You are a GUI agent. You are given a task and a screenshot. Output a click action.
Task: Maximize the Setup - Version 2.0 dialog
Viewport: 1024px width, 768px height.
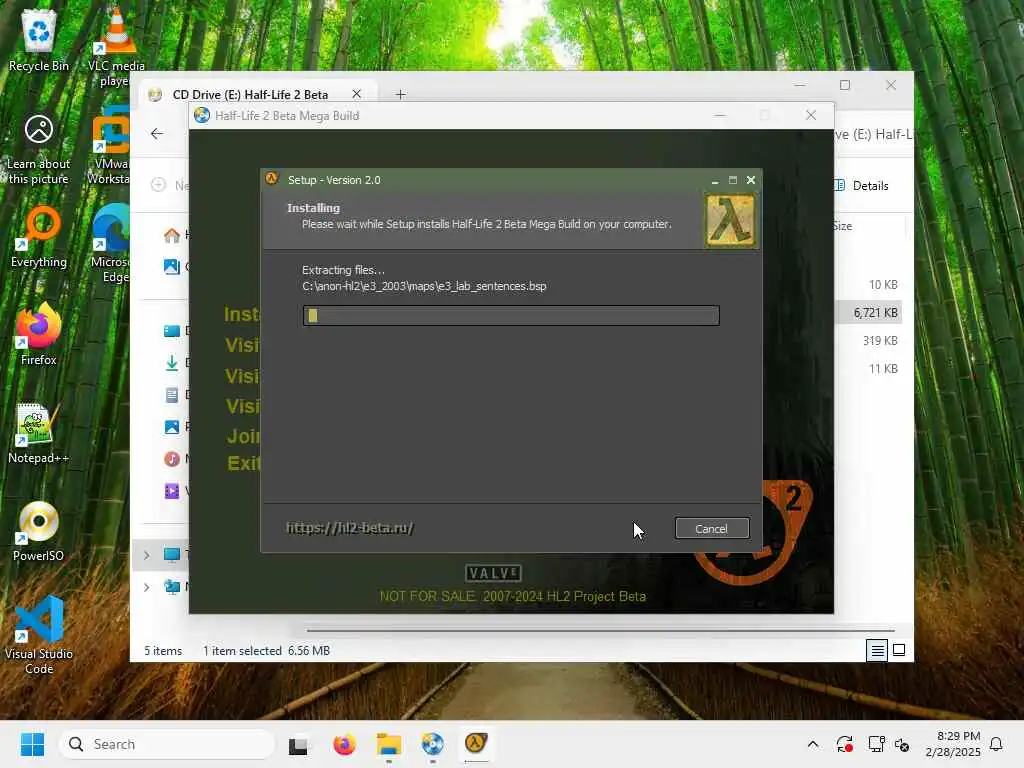(x=733, y=180)
